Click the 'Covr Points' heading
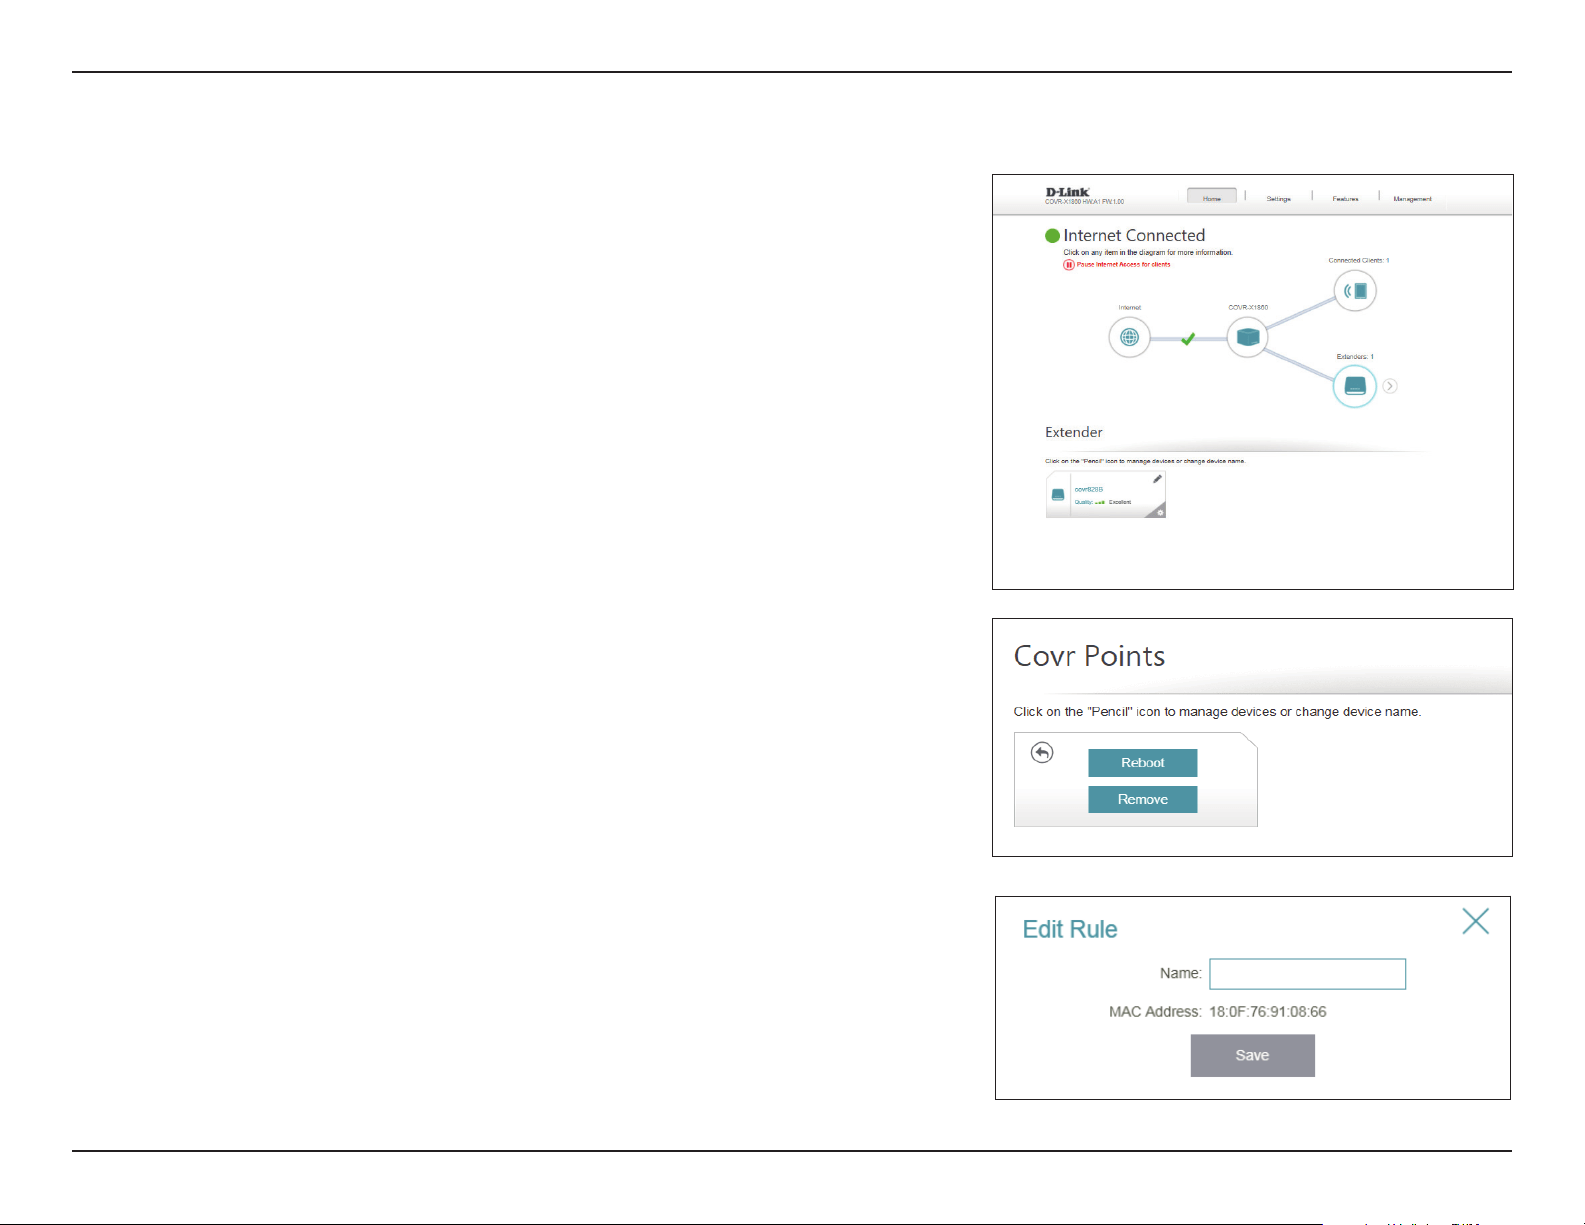Viewport: 1585px width, 1225px height. 1089,656
